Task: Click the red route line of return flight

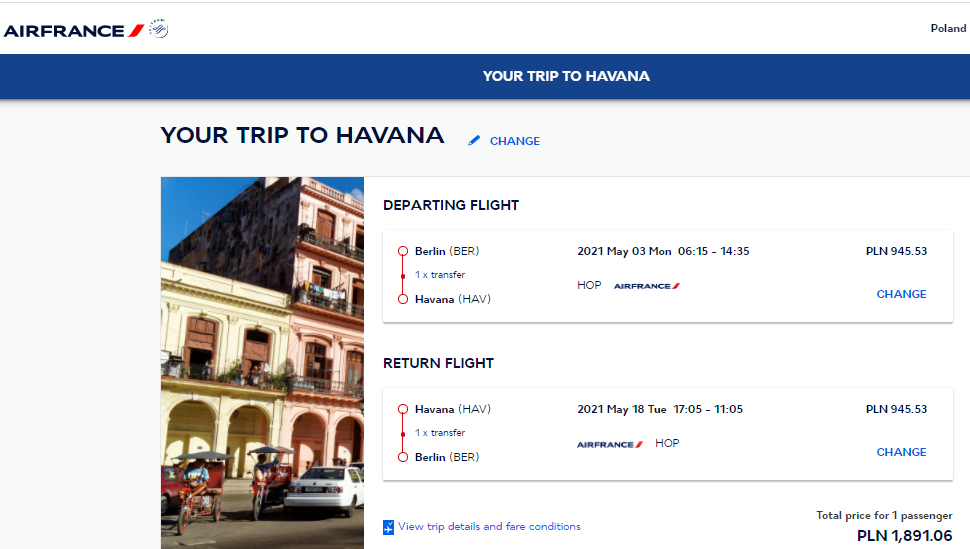Action: click(x=403, y=433)
